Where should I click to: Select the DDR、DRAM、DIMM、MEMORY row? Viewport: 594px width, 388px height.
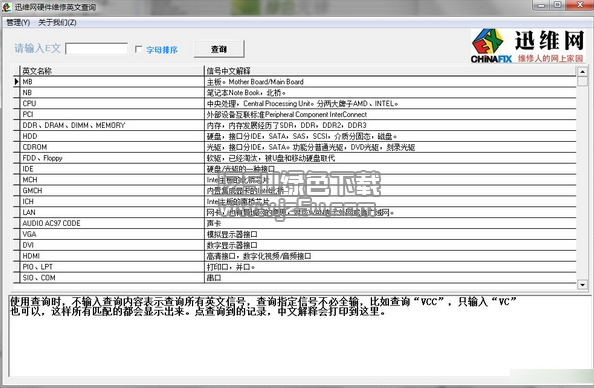pos(295,125)
